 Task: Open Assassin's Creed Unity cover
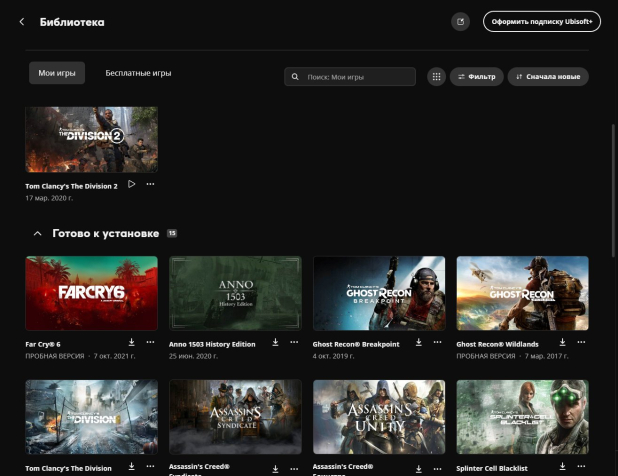tap(379, 417)
